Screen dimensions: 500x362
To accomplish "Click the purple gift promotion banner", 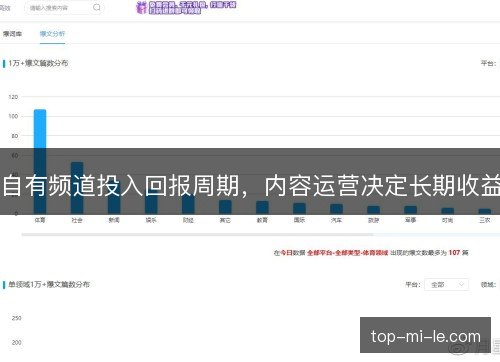I will click(x=186, y=8).
